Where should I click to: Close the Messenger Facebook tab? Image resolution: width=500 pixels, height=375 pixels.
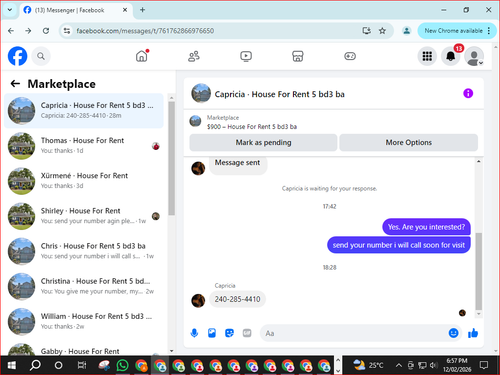point(125,10)
